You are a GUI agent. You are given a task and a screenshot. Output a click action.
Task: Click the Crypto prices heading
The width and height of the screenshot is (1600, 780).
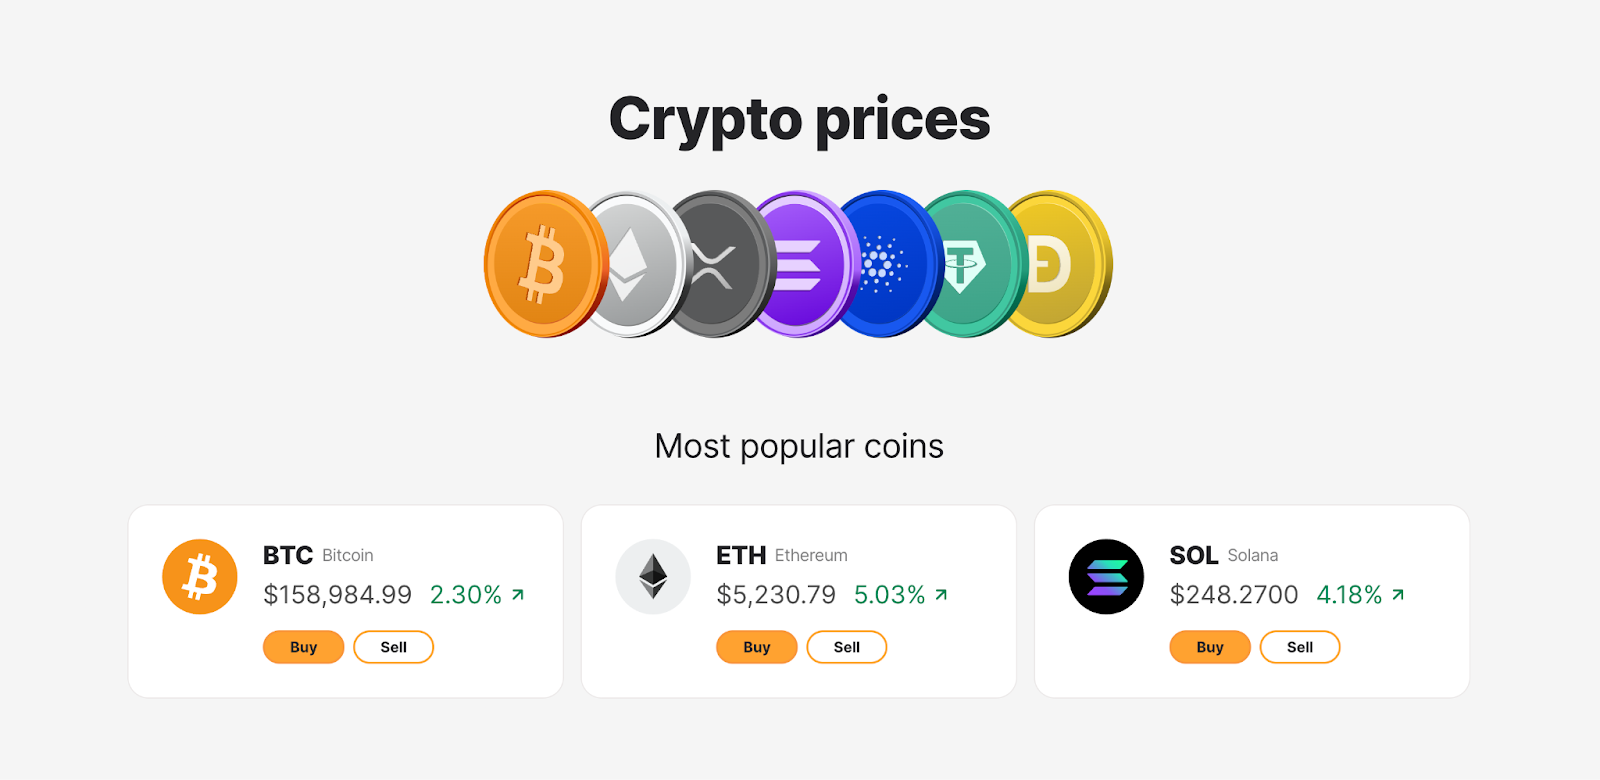click(x=799, y=118)
